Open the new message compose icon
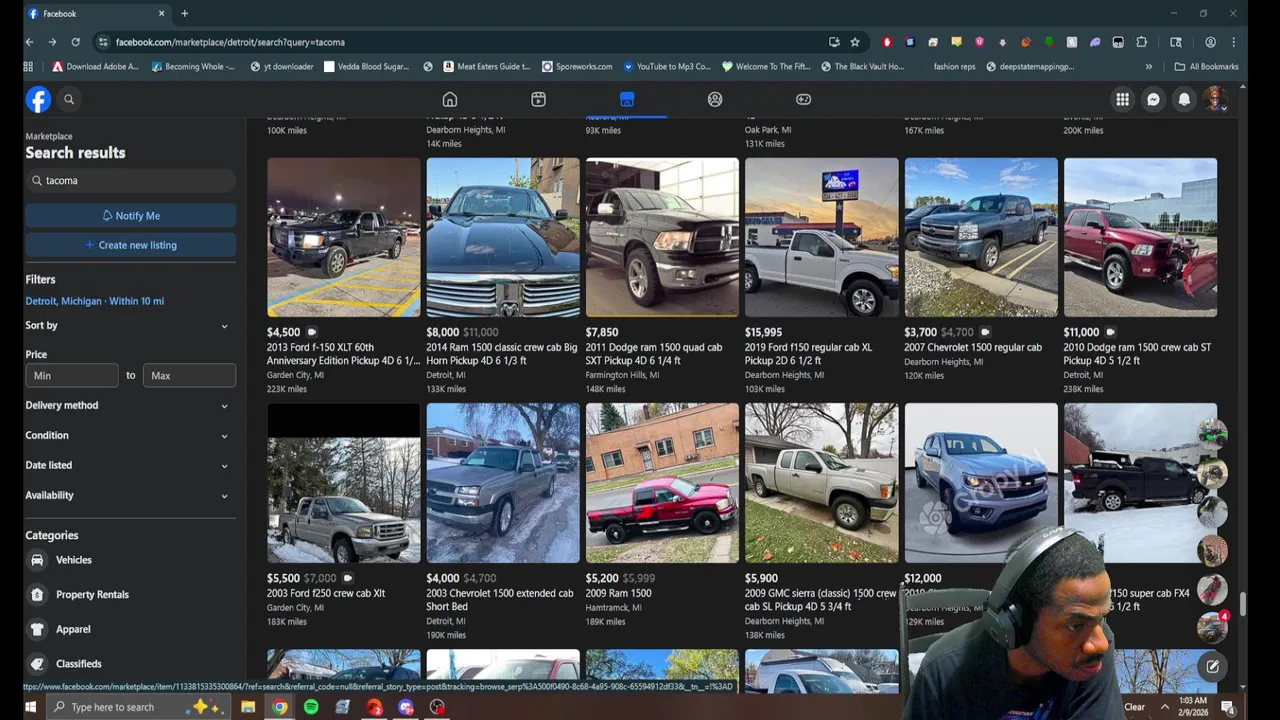 click(1212, 666)
